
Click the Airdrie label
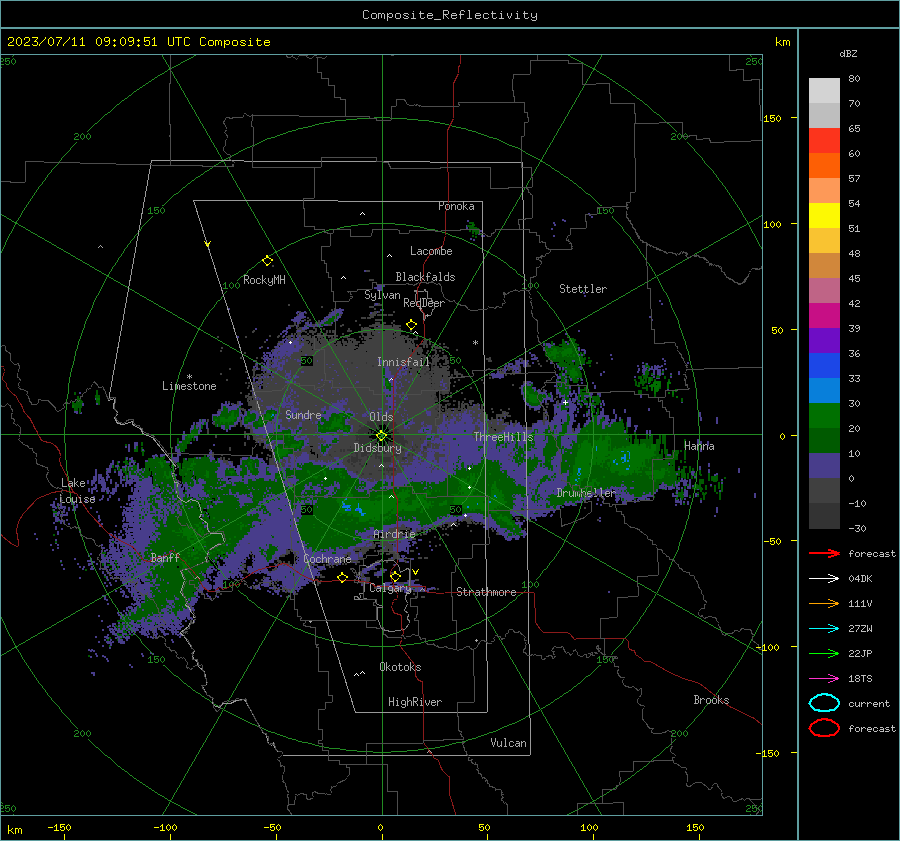point(394,534)
